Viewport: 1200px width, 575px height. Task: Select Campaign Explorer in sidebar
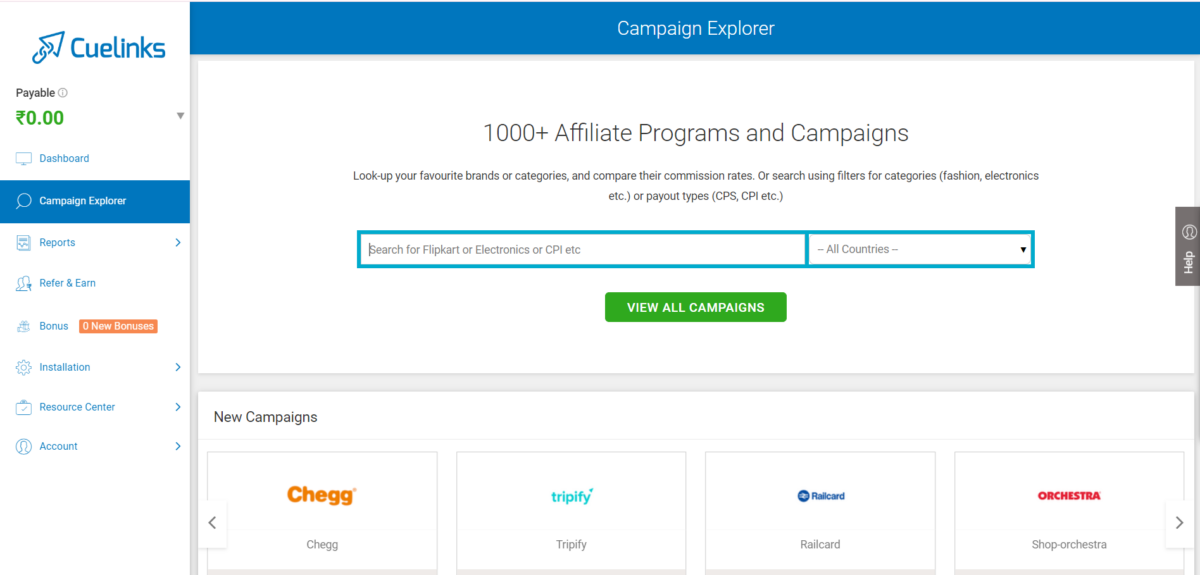[x=94, y=201]
